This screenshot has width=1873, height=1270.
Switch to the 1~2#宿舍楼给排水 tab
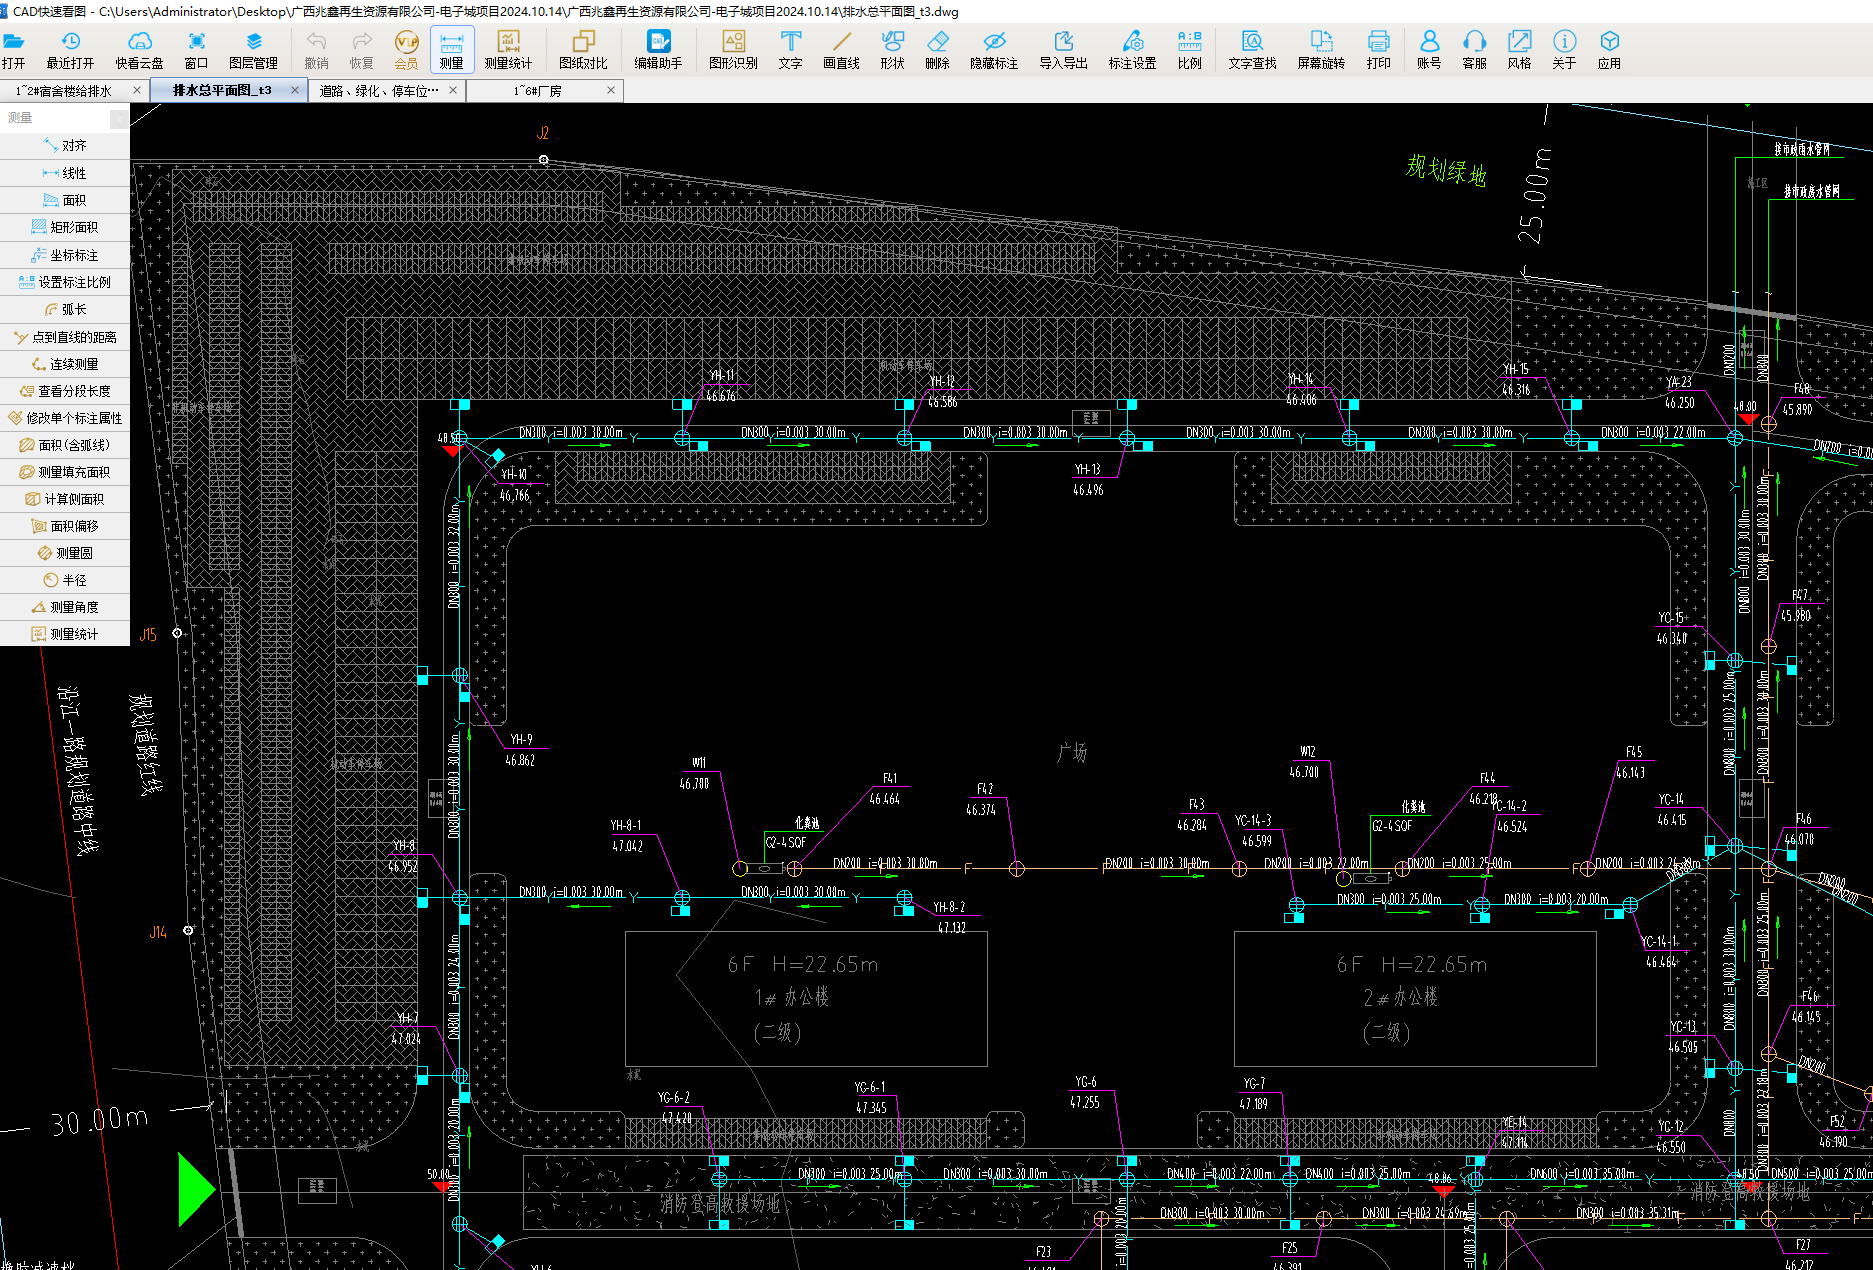64,91
